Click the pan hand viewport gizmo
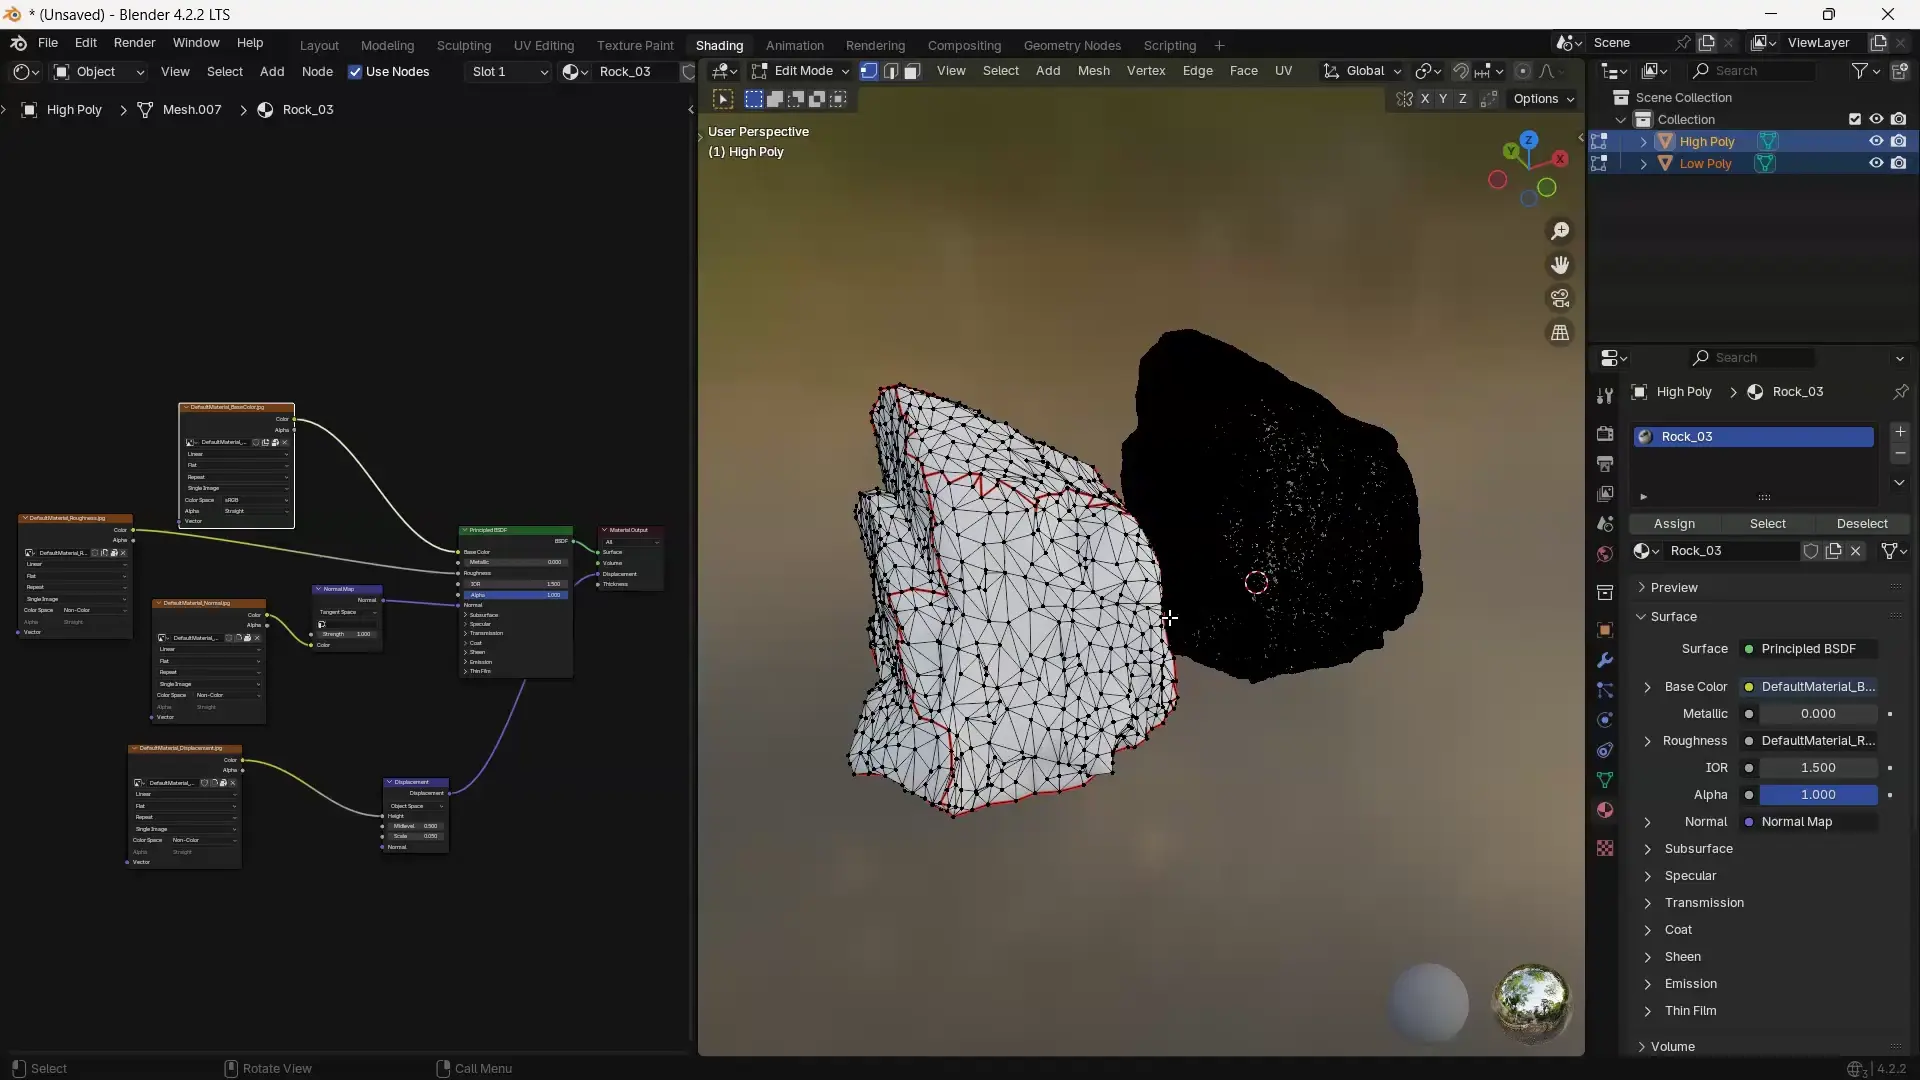 (x=1560, y=265)
